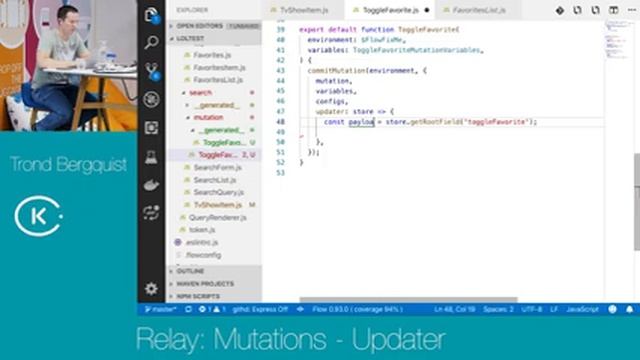The image size is (640, 360).
Task: Open the errors and warnings counter
Action: (x=212, y=309)
